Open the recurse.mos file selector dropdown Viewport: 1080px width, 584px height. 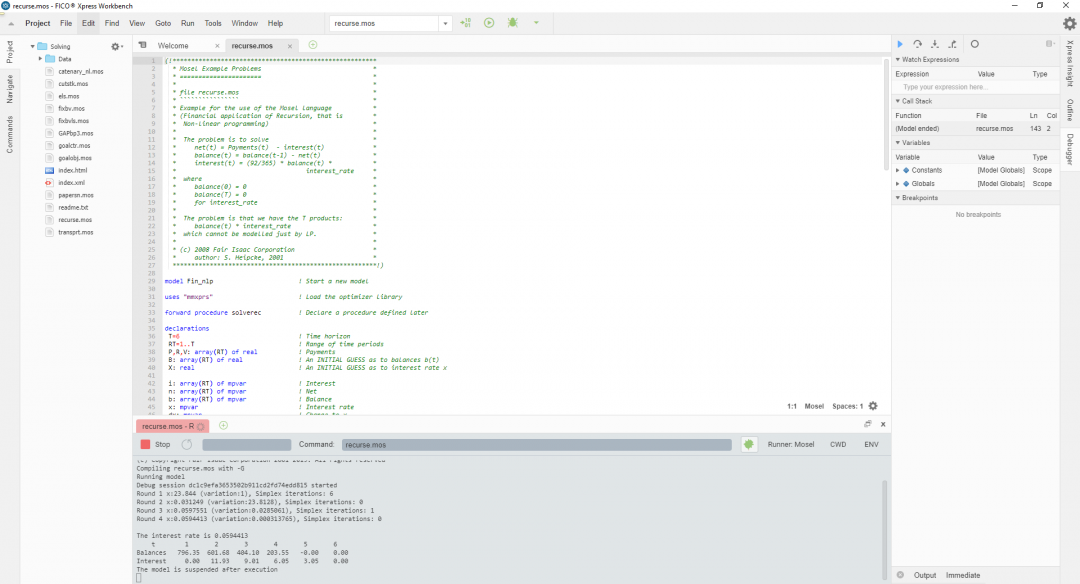tap(444, 23)
